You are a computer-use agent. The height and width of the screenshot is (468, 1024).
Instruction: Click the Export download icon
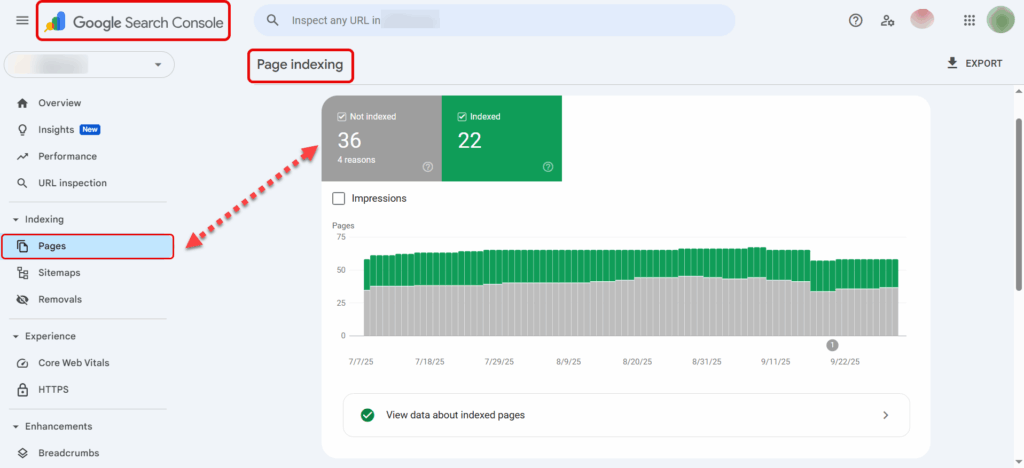coord(952,63)
